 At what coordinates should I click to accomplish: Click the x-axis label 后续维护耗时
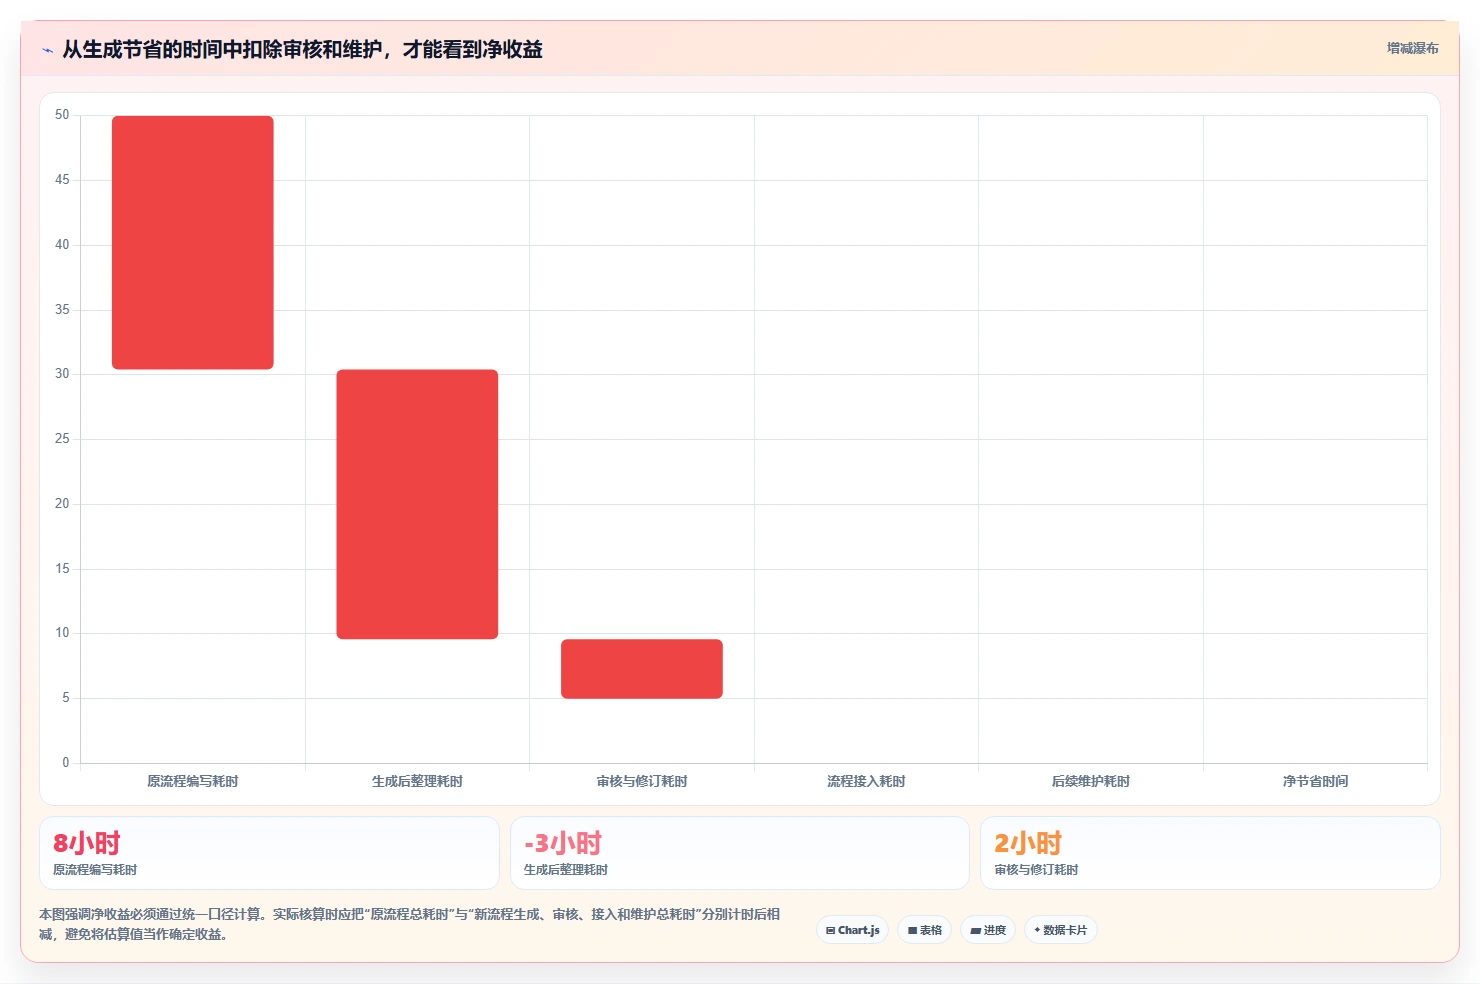[1091, 781]
